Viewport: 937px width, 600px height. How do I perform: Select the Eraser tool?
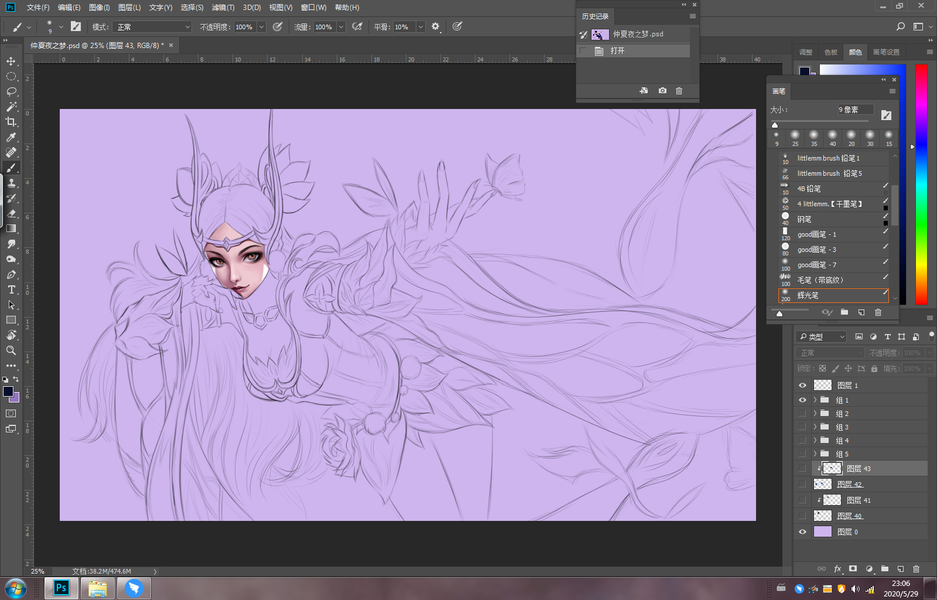click(11, 213)
